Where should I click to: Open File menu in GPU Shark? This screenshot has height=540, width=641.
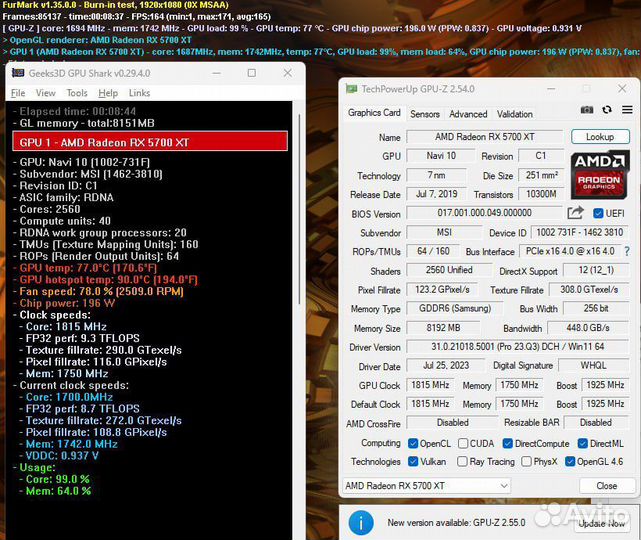tap(18, 93)
